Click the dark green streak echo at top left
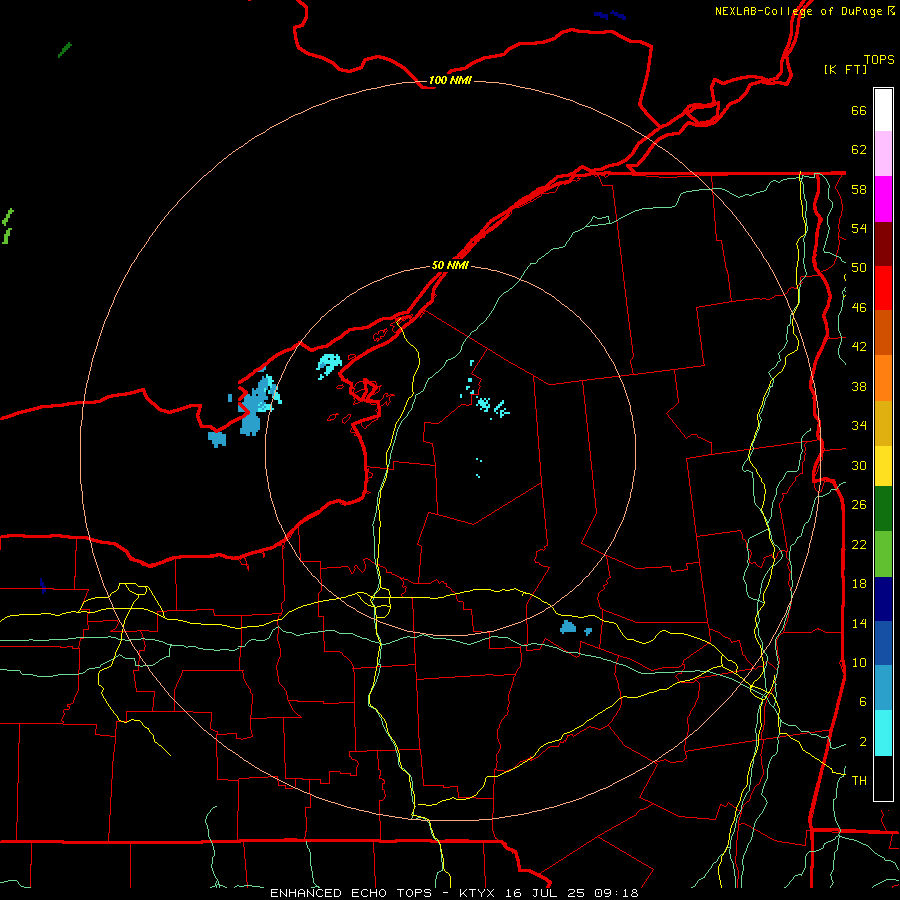This screenshot has height=900, width=900. coord(65,50)
